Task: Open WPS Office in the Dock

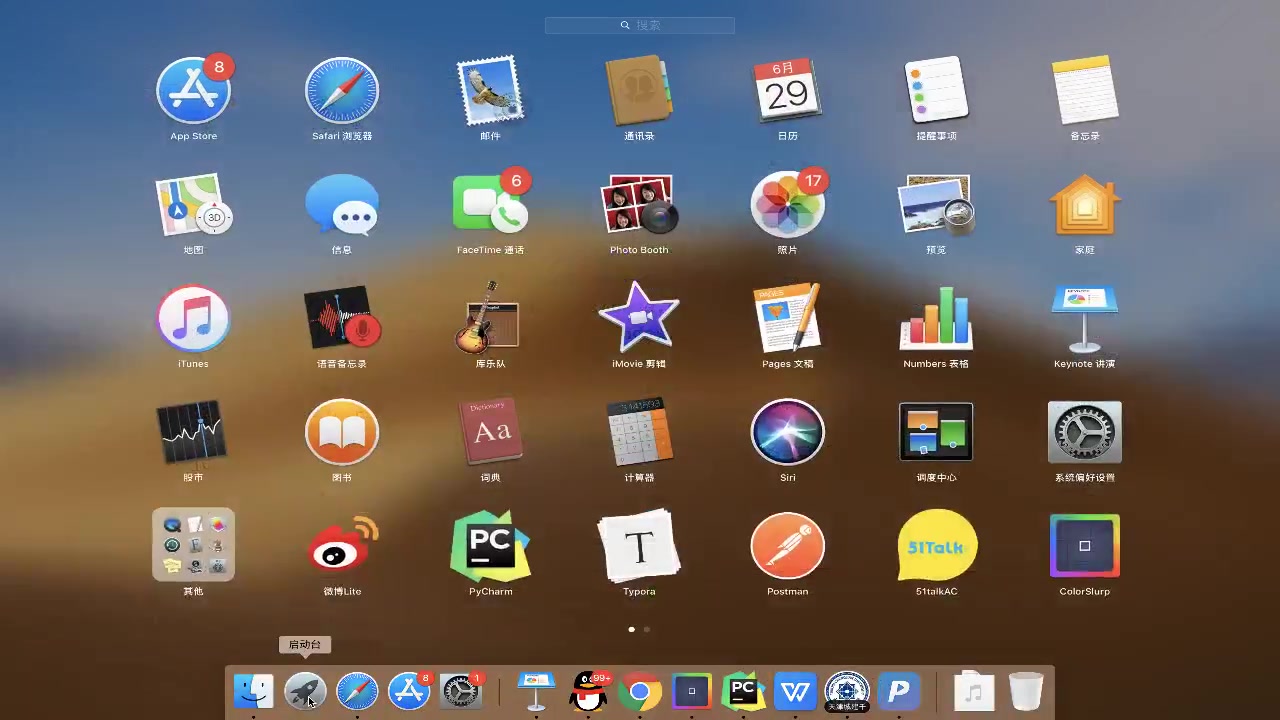Action: [x=795, y=691]
